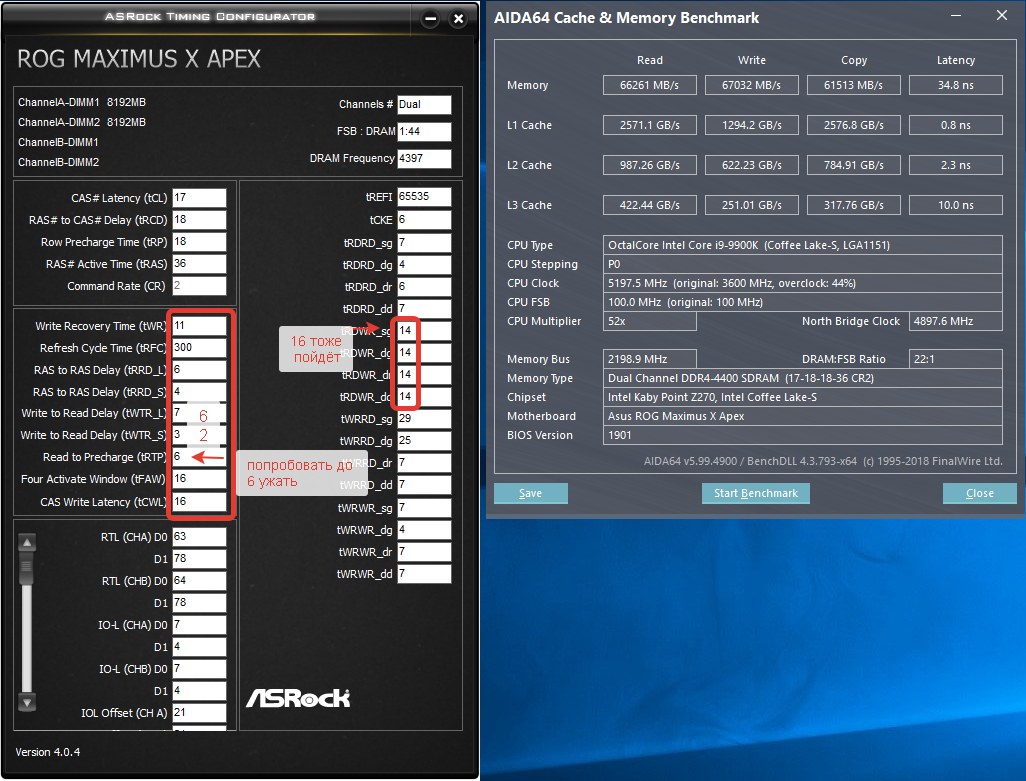Click the tREFI value field
Viewport: 1026px width, 781px height.
coord(424,197)
